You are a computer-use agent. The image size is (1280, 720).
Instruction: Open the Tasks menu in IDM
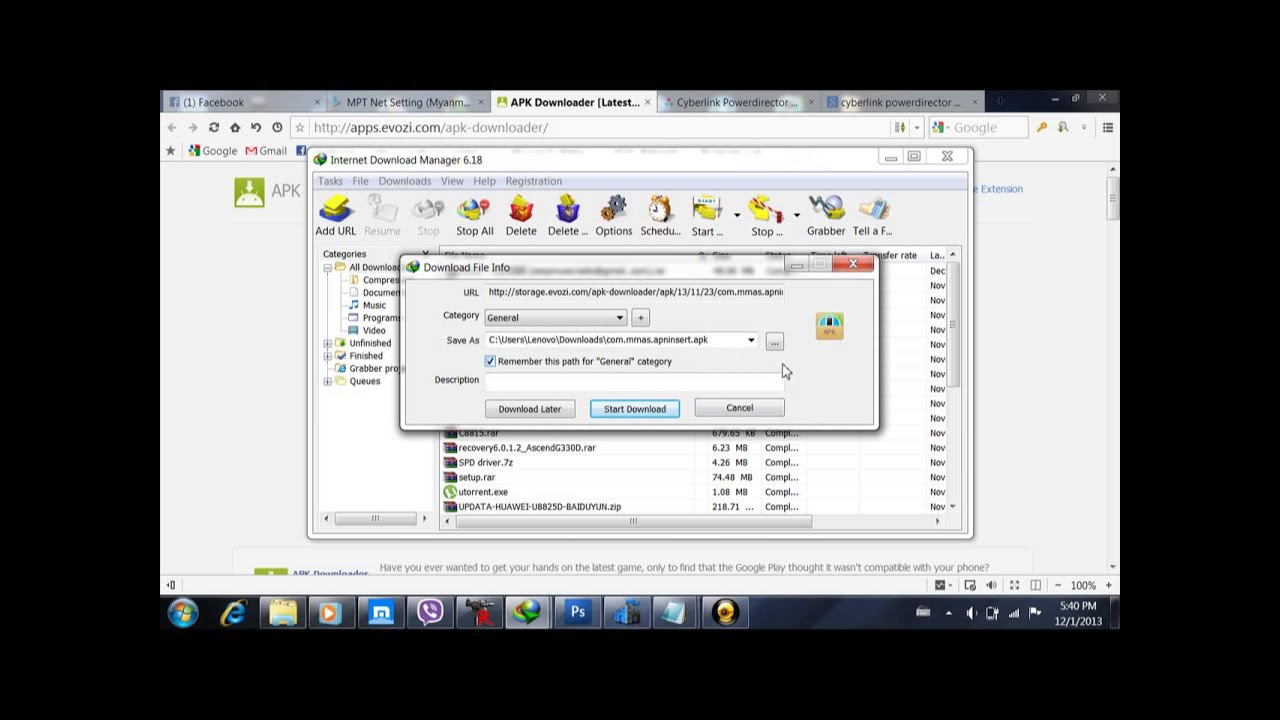pyautogui.click(x=330, y=181)
